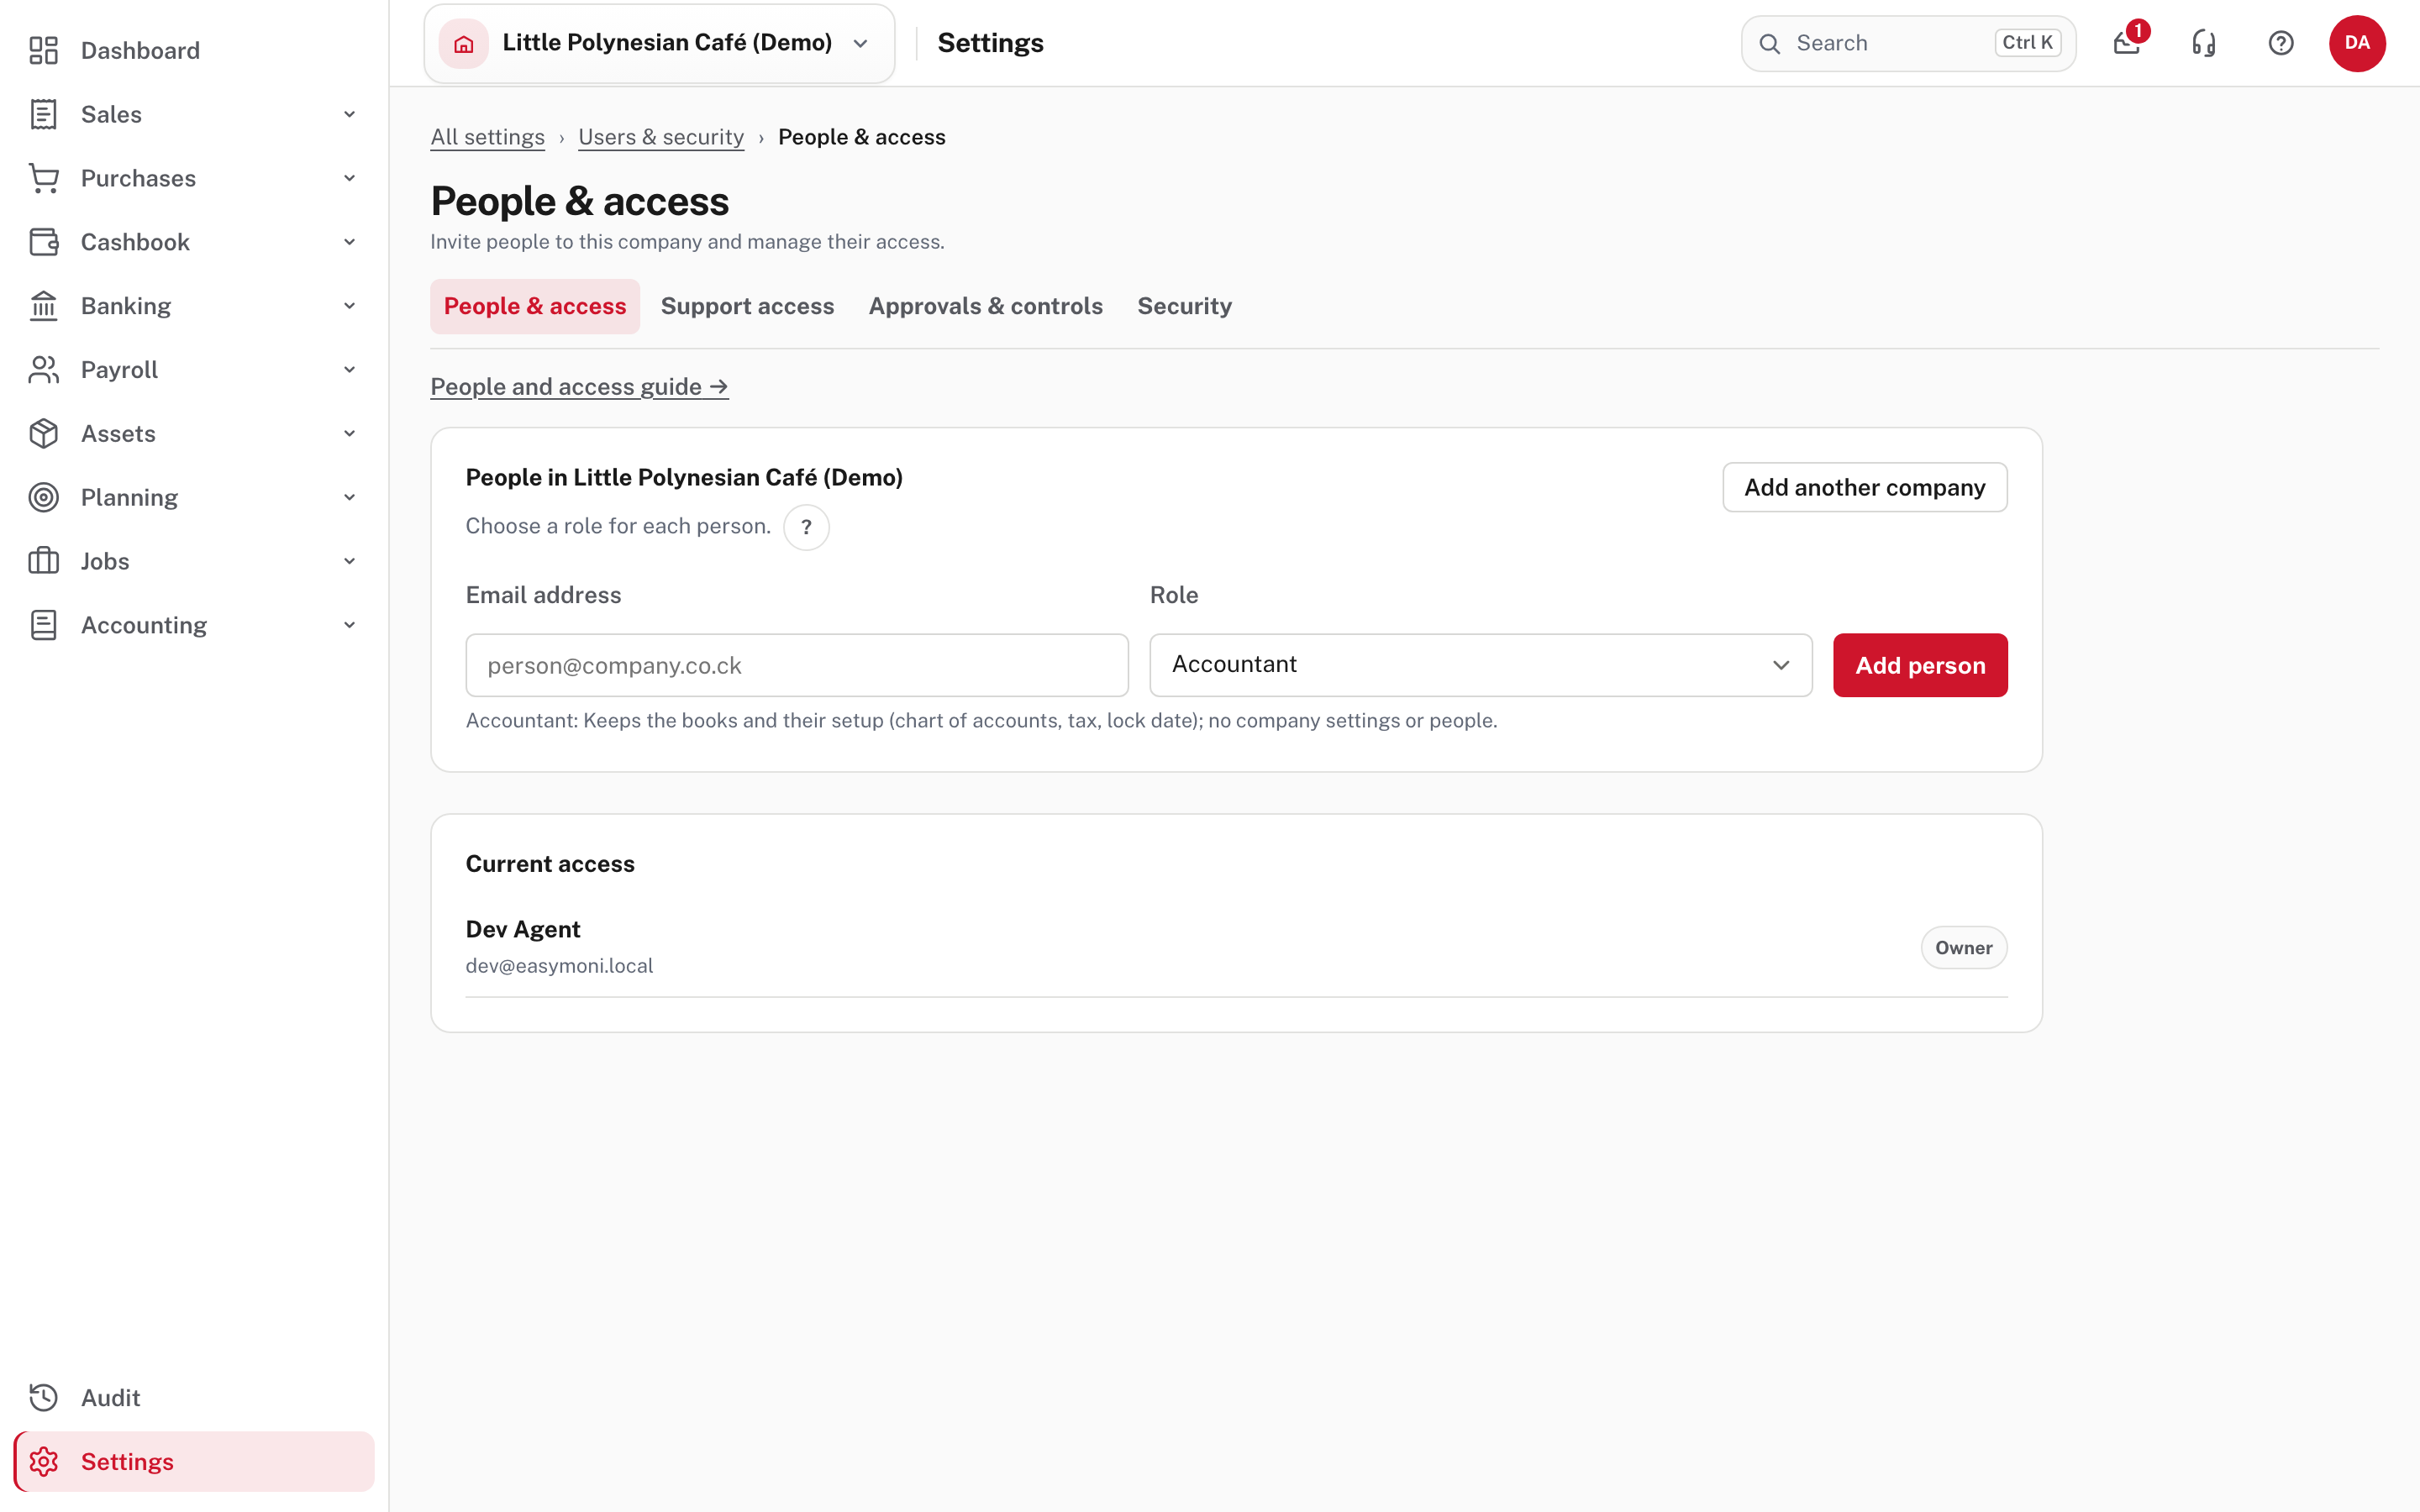Click the Cashbook wallet icon
This screenshot has height=1512, width=2420.
coord(43,242)
